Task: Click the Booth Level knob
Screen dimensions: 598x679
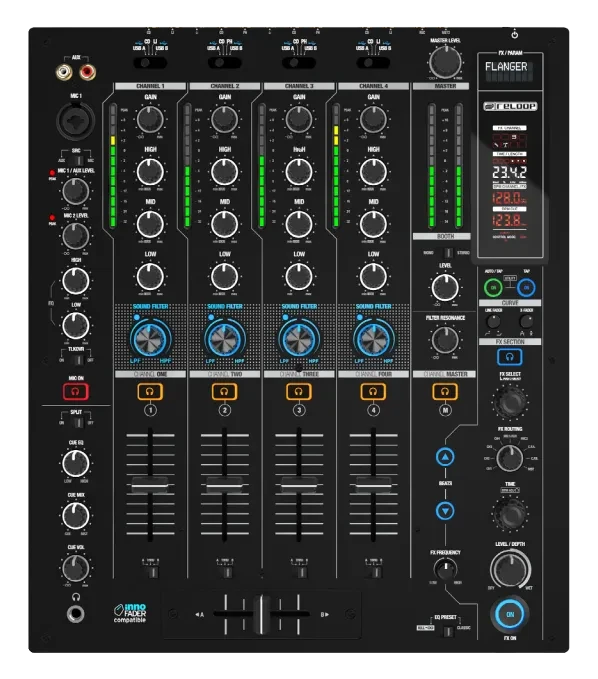Action: (x=445, y=288)
